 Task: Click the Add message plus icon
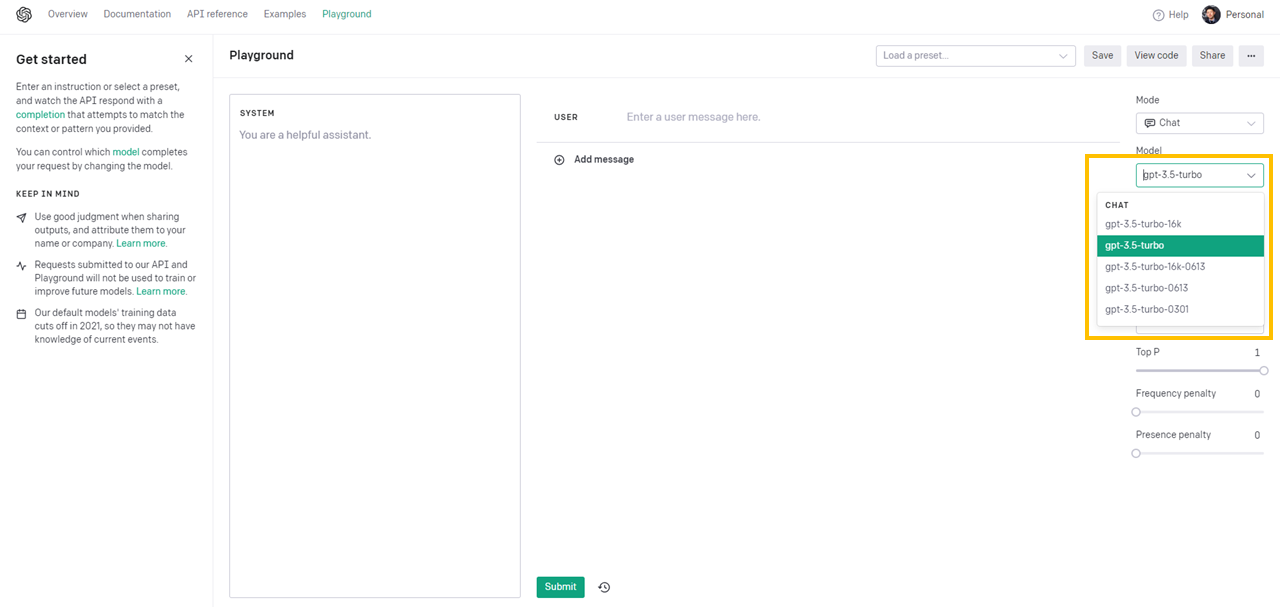[559, 160]
